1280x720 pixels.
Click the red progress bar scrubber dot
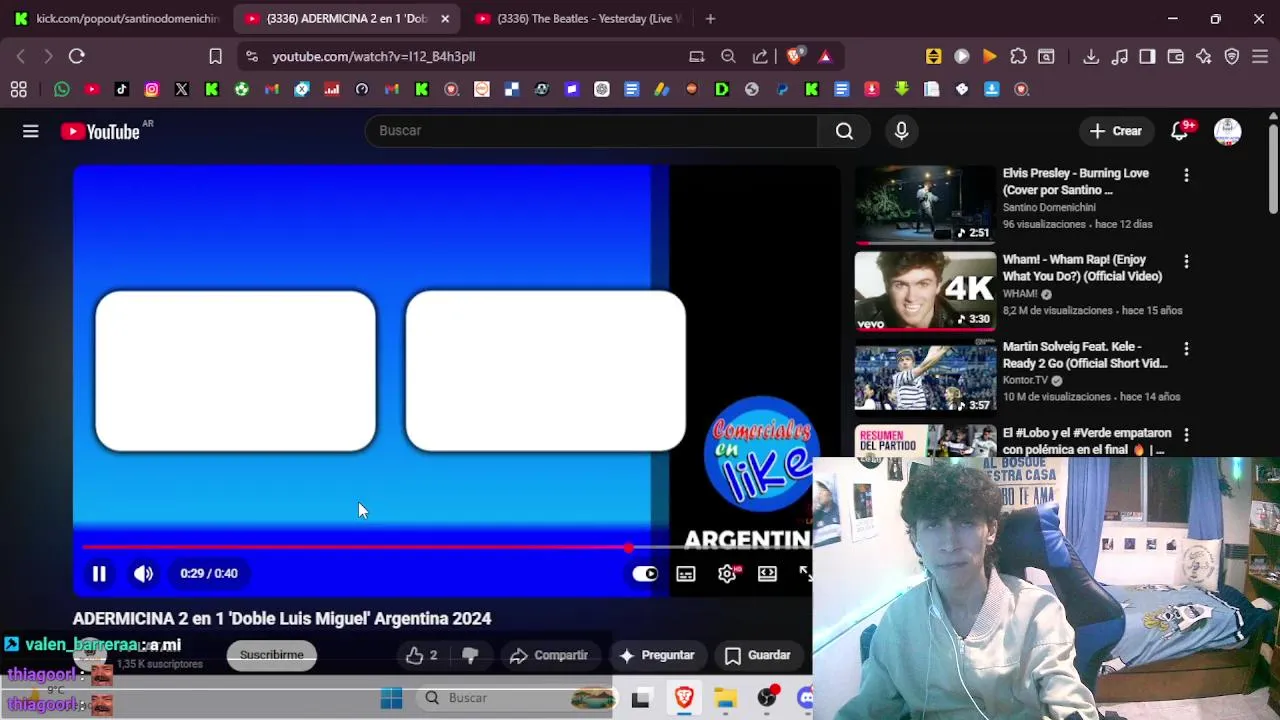point(628,547)
